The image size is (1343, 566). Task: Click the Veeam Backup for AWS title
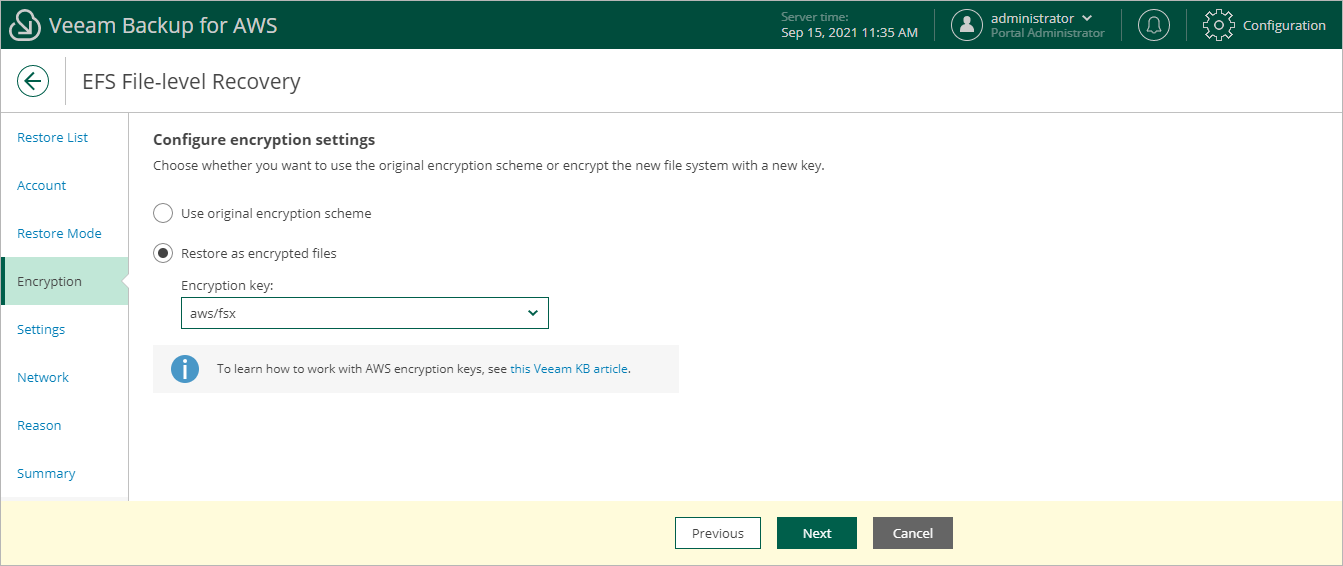pos(163,25)
